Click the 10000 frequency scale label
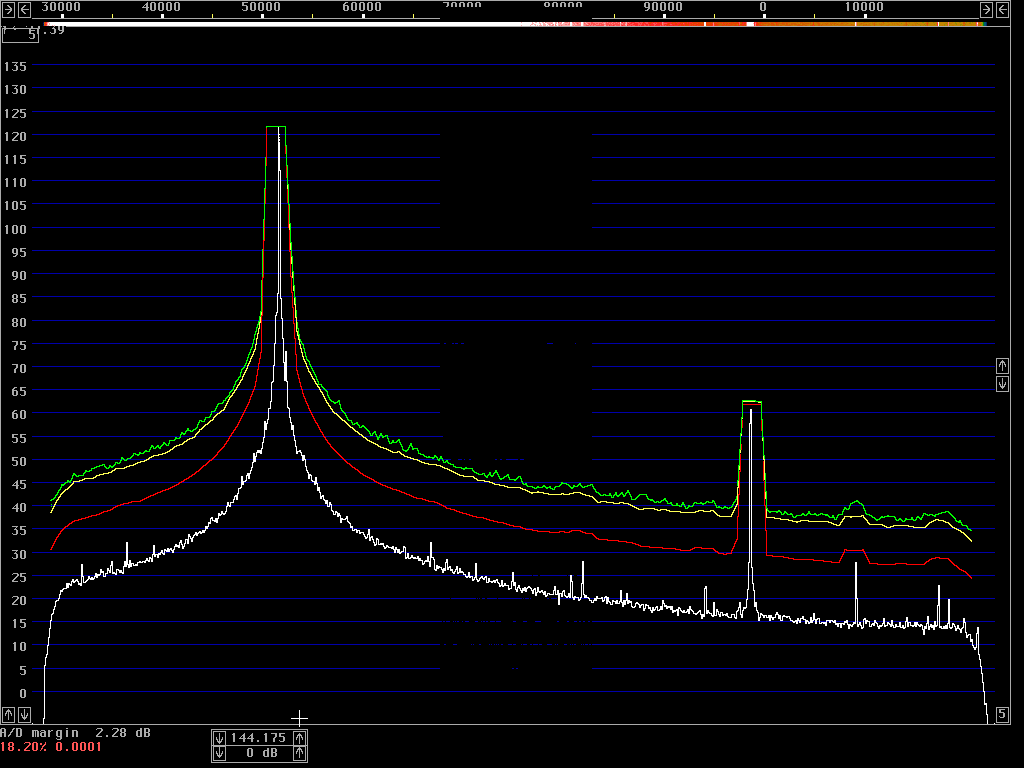Image resolution: width=1024 pixels, height=768 pixels. [864, 7]
